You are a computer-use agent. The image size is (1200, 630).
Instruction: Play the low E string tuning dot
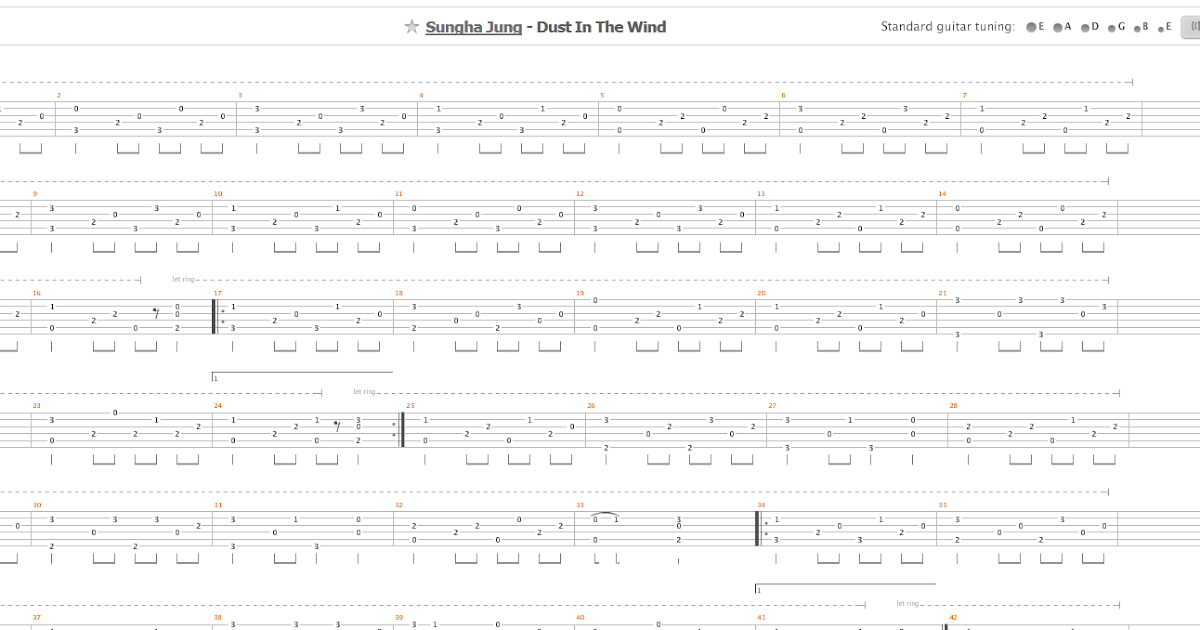[x=1031, y=28]
